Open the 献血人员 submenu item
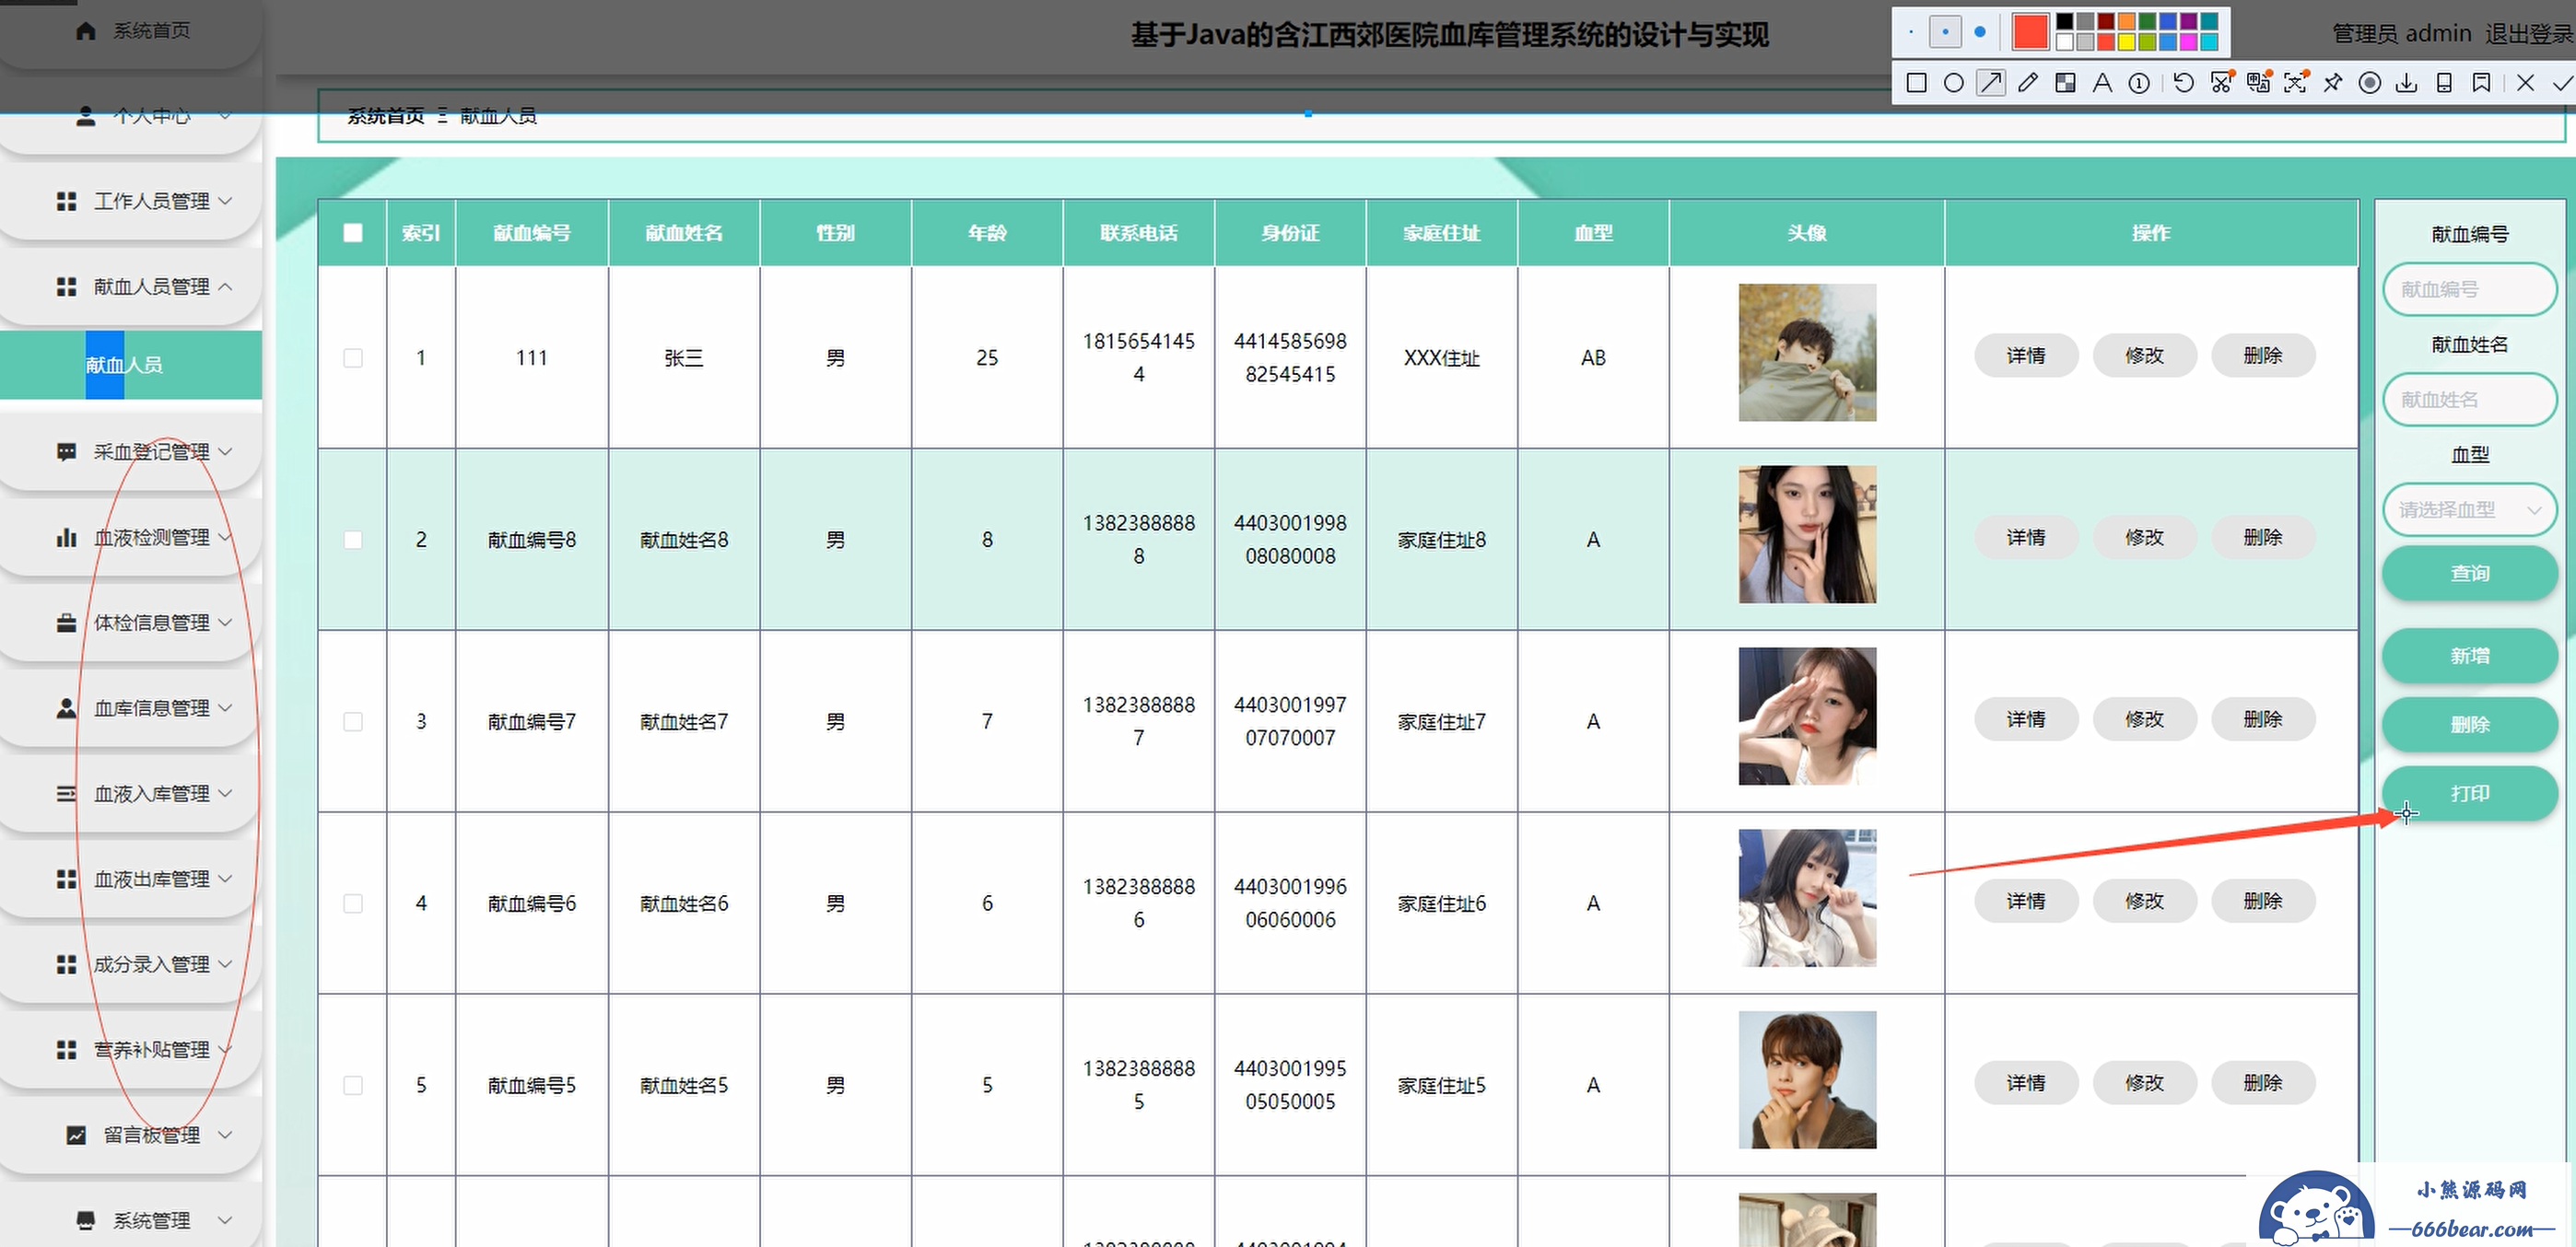 (131, 365)
